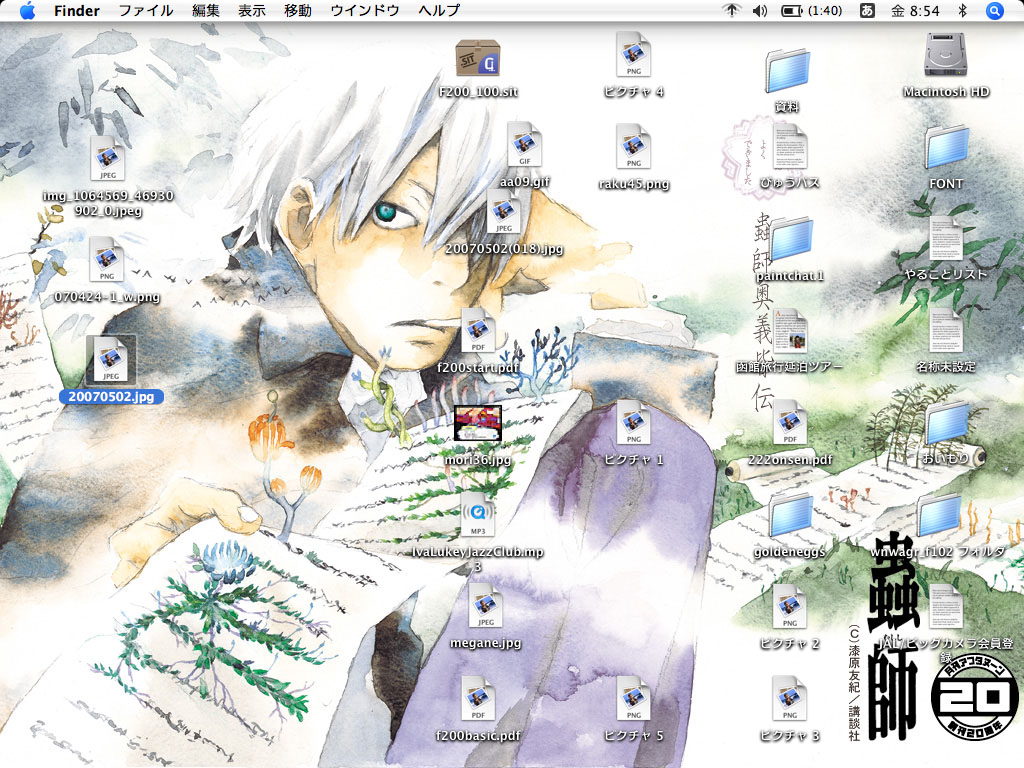The width and height of the screenshot is (1024, 768).
Task: Open the 移動 menu
Action: (298, 10)
